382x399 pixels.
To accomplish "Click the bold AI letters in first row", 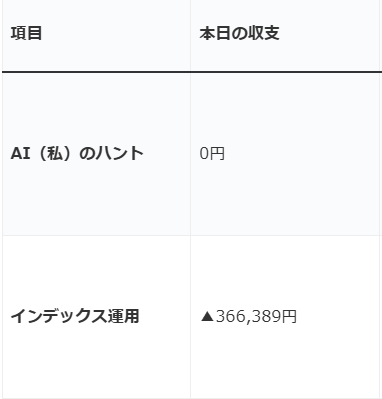I will coord(21,154).
